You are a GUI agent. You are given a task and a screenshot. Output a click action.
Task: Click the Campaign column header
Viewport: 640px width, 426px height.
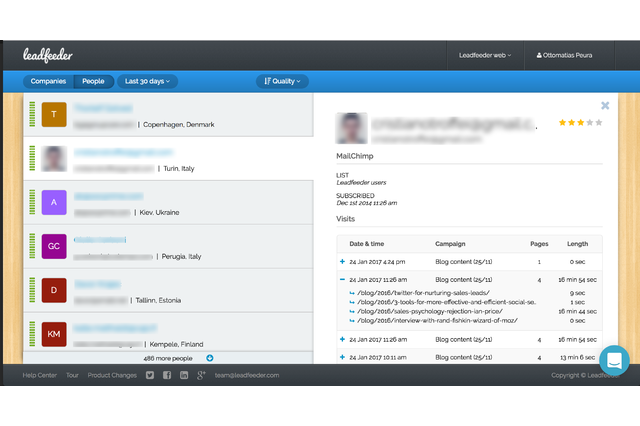450,244
